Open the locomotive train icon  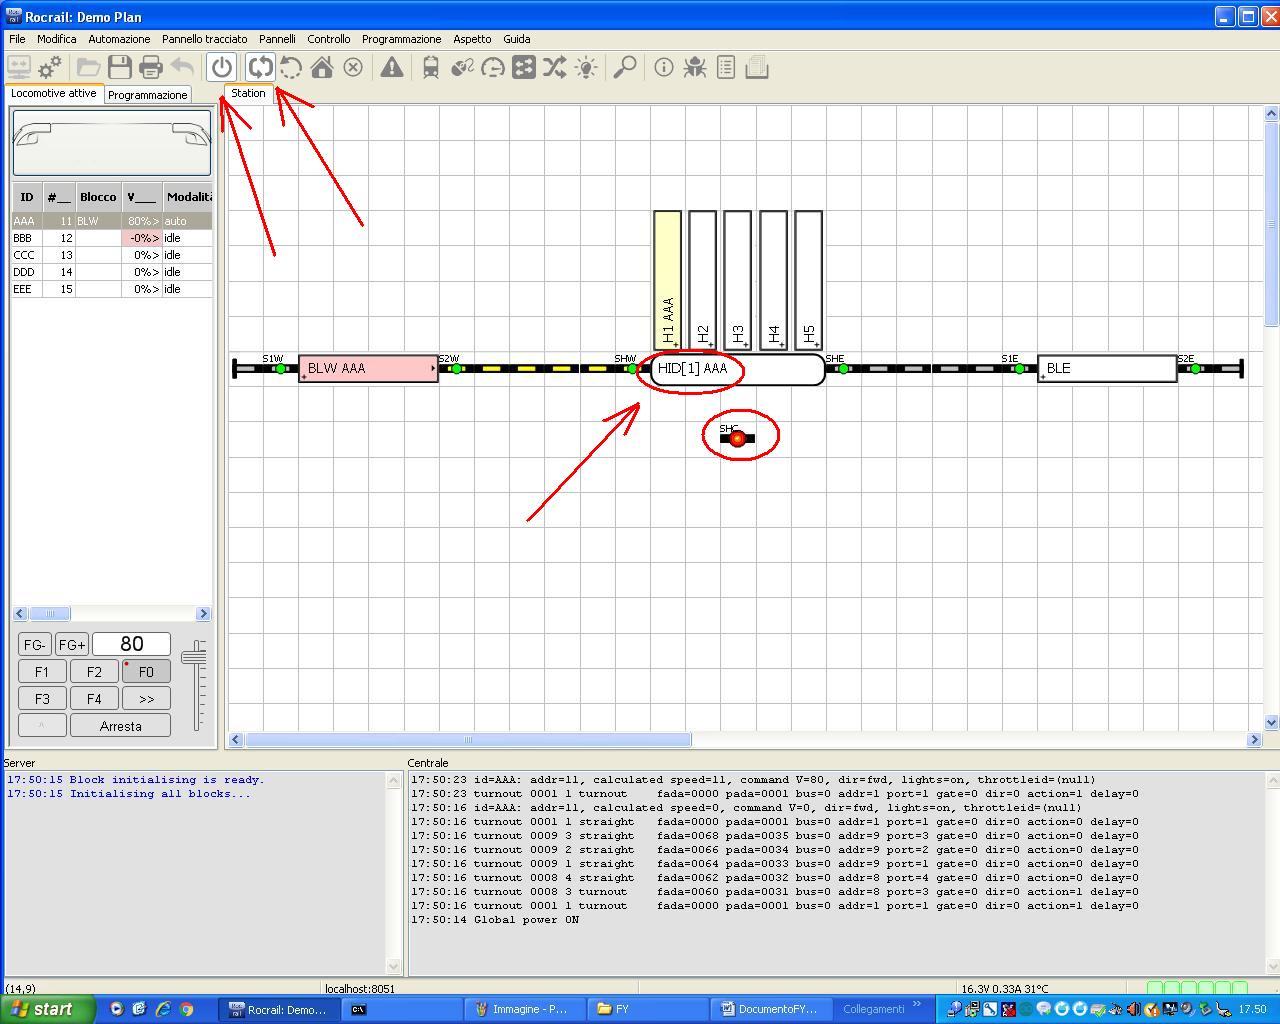pyautogui.click(x=431, y=68)
